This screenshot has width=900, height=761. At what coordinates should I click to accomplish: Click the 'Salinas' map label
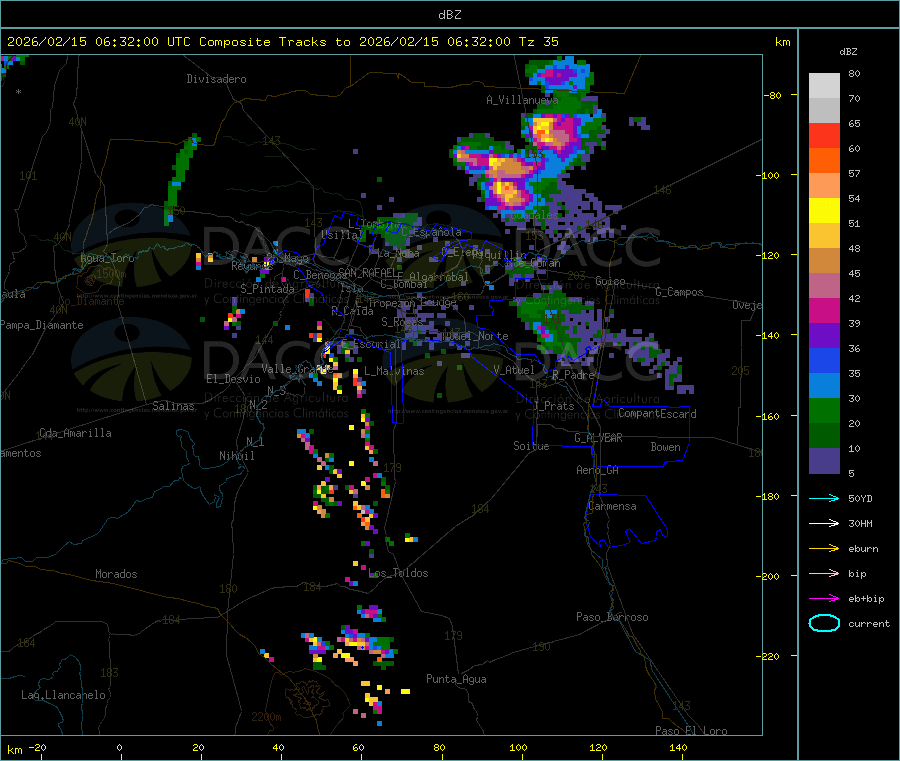point(173,406)
